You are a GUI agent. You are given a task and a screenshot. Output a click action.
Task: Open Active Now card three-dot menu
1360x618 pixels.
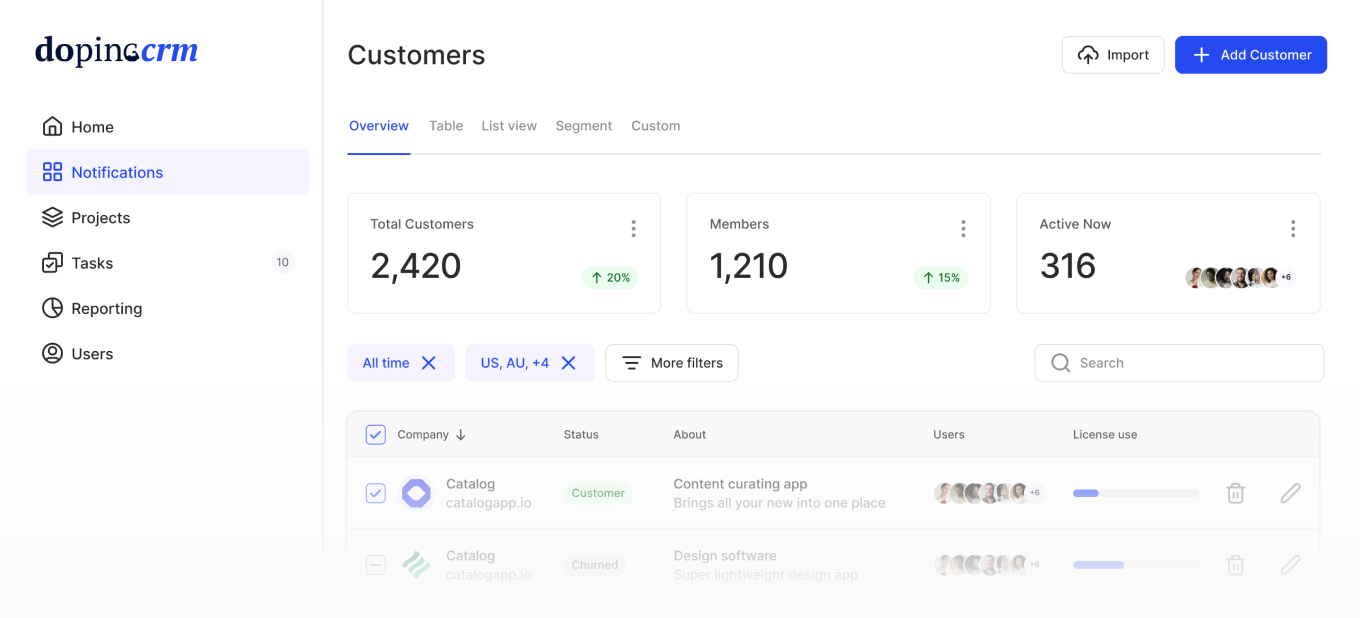(x=1293, y=229)
